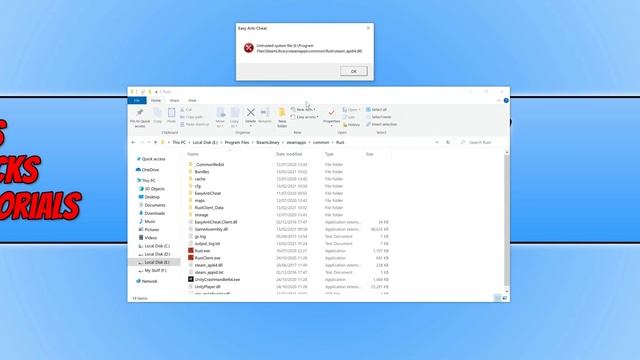Switch to Details view icon in status bar
640x360 pixels.
click(497, 298)
